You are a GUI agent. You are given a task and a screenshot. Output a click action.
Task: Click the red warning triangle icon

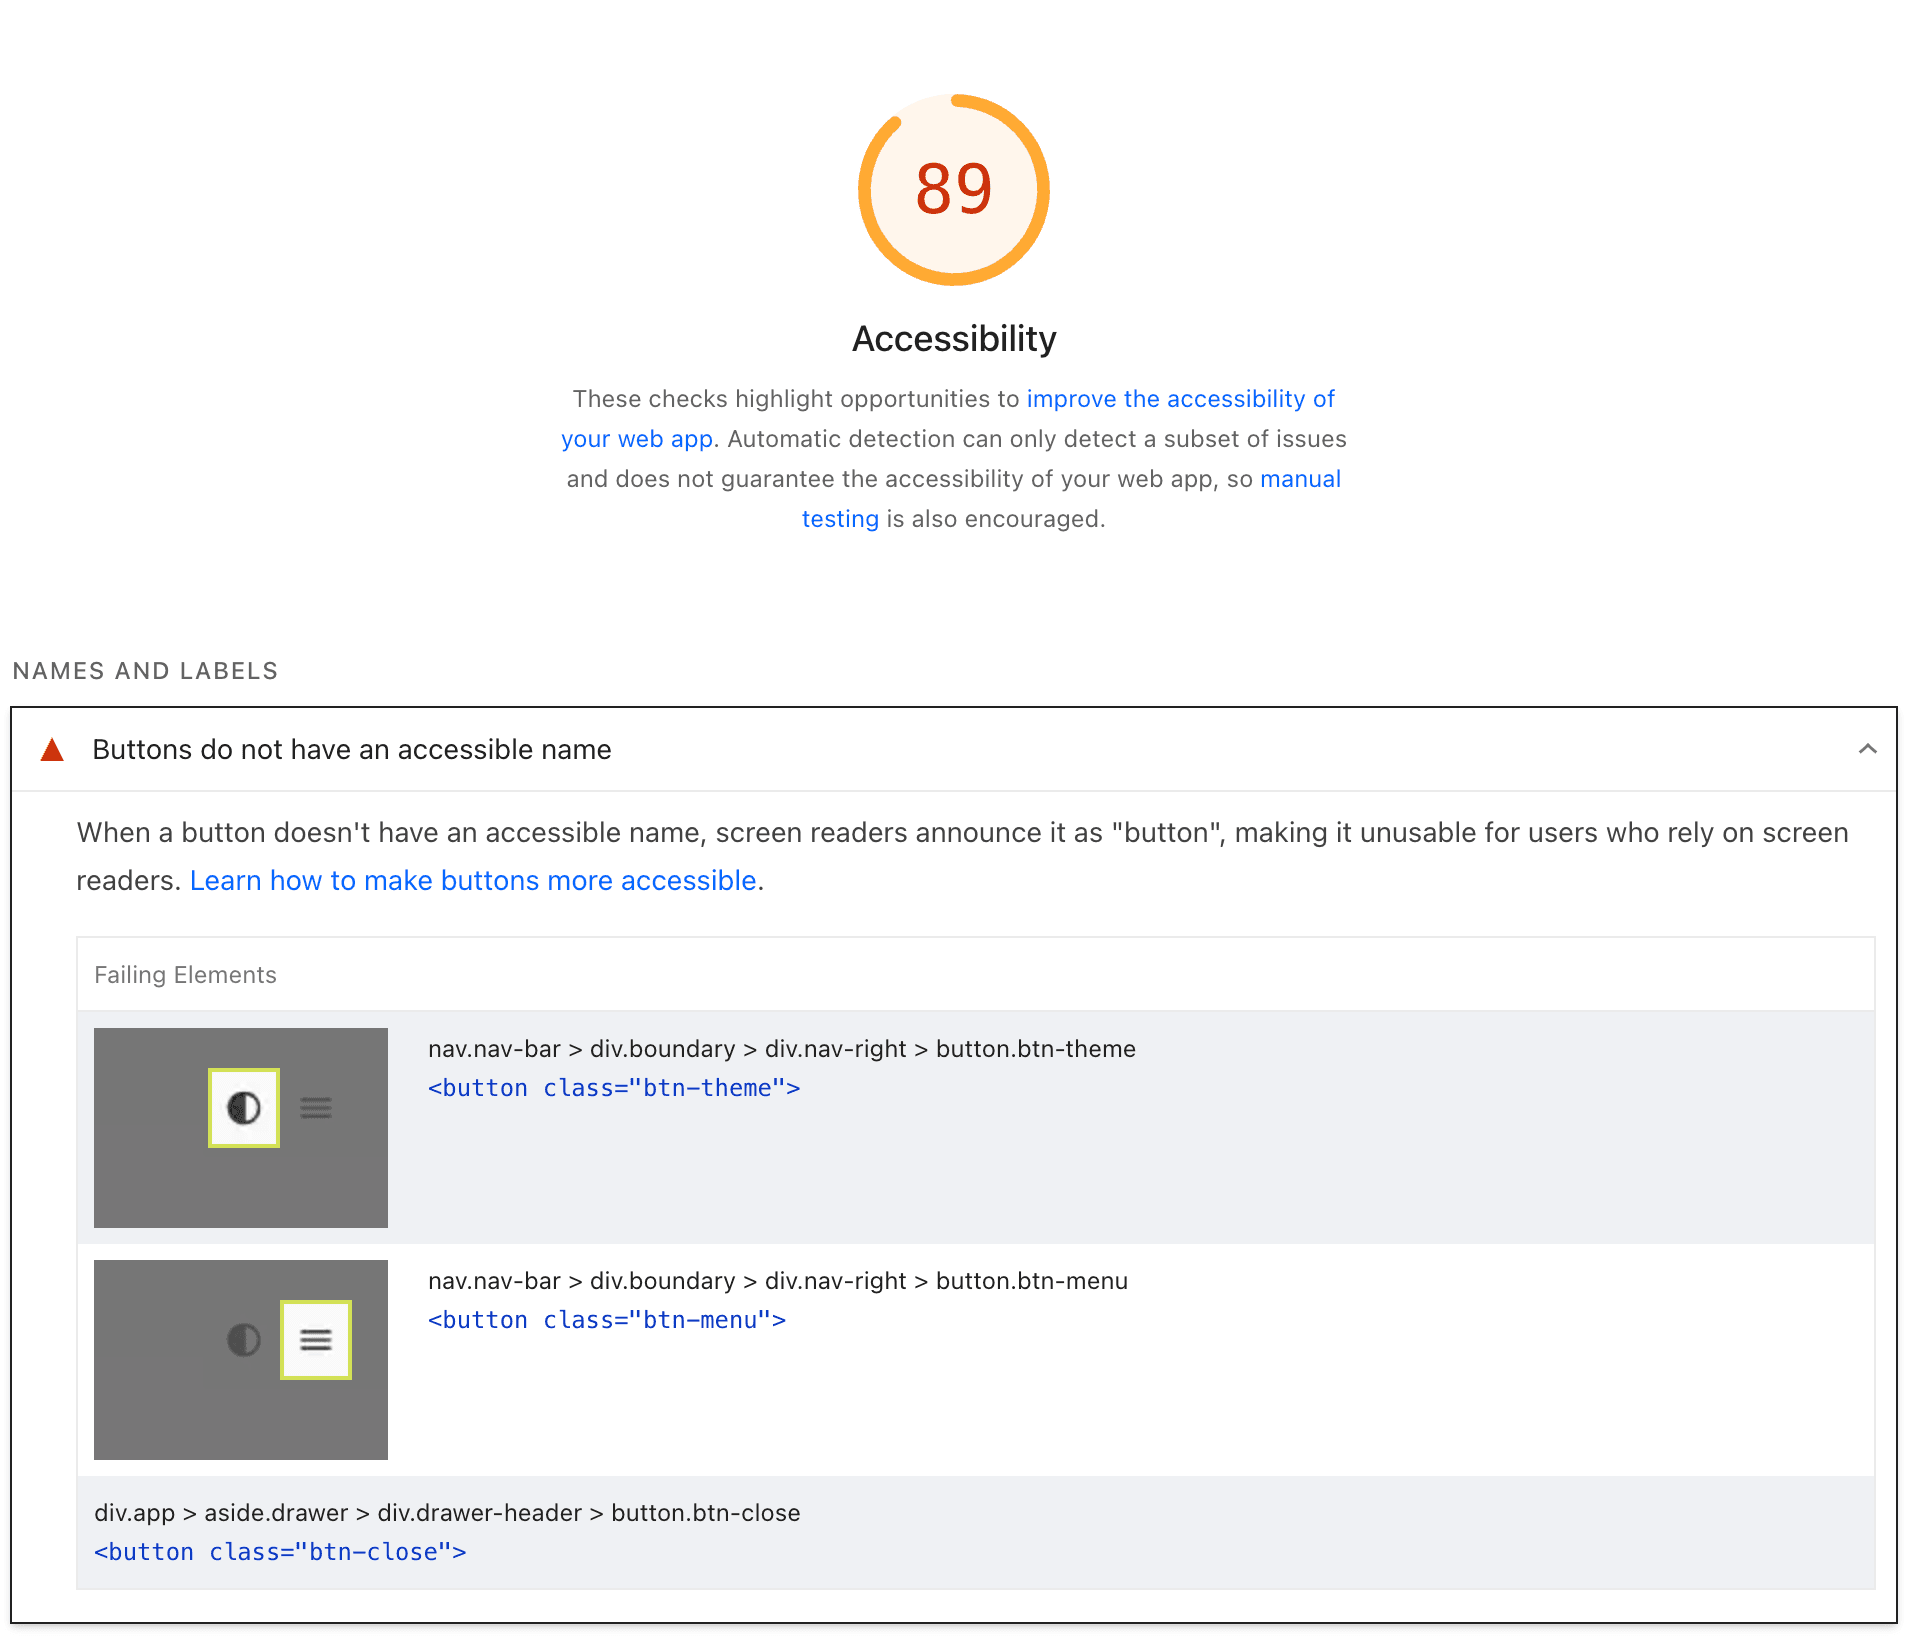pos(52,750)
